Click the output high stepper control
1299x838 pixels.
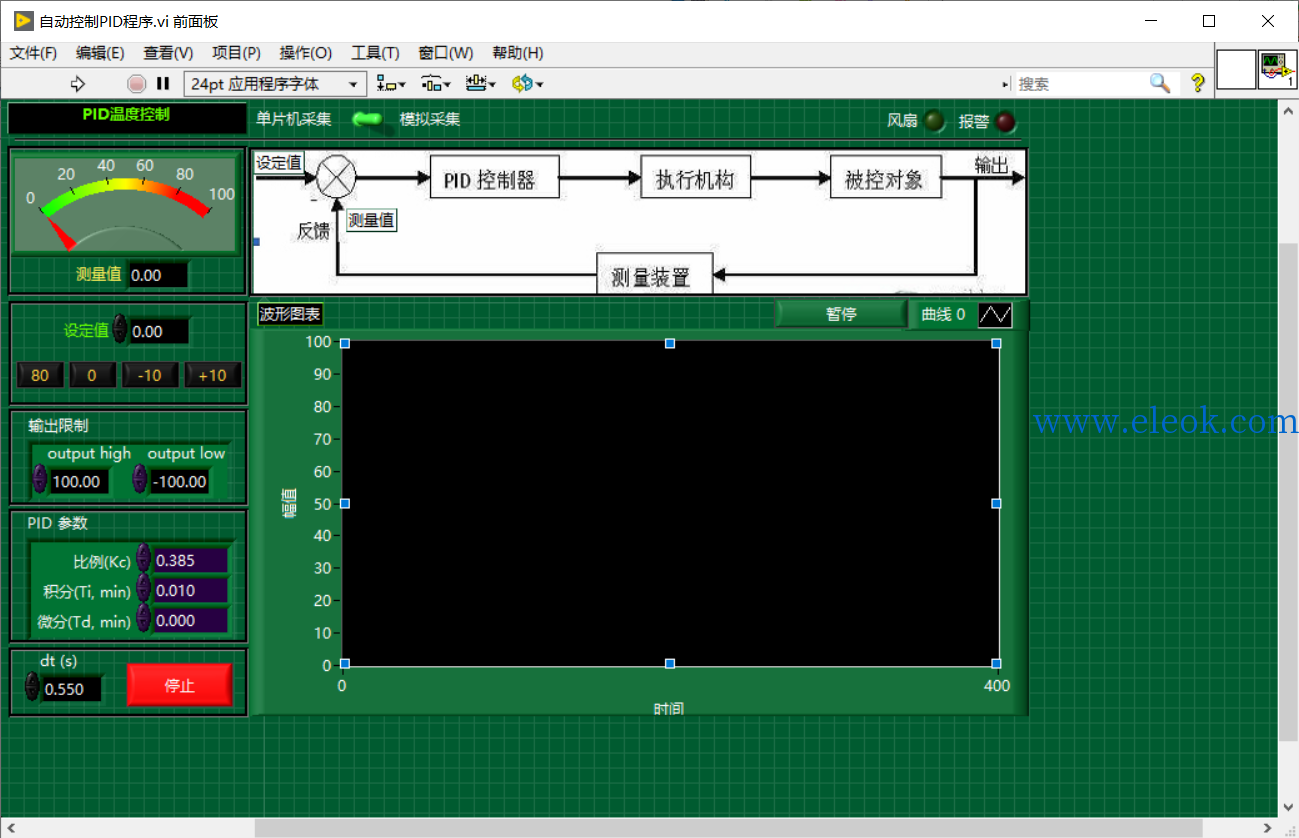pos(40,480)
